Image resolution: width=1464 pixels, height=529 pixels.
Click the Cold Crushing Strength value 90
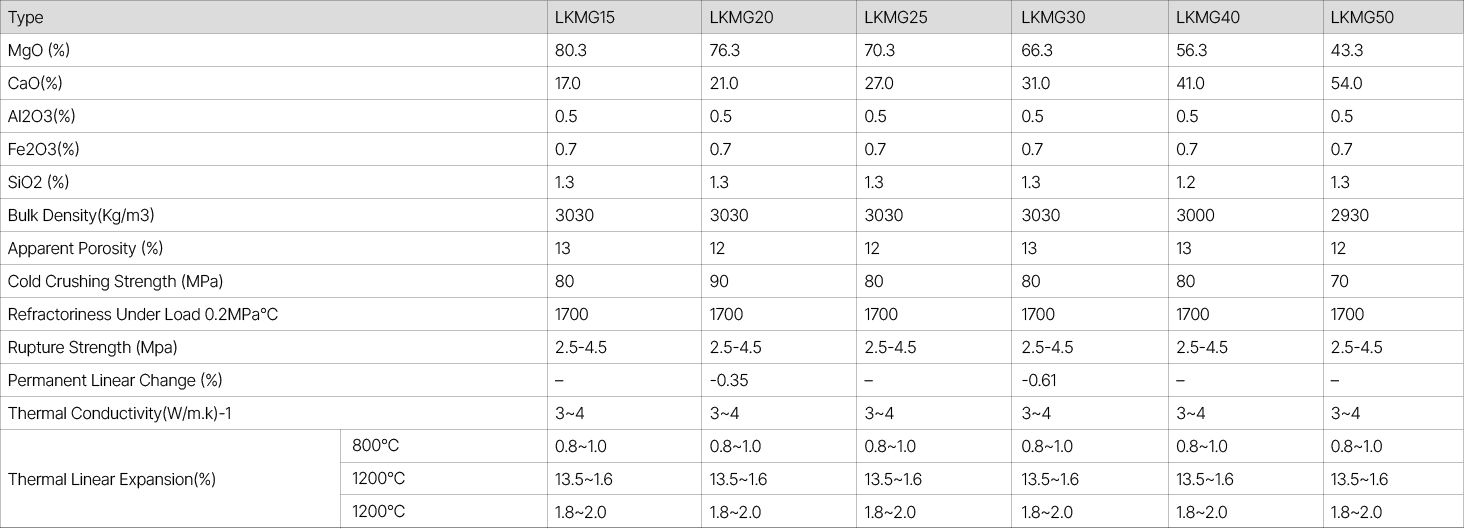coord(720,281)
